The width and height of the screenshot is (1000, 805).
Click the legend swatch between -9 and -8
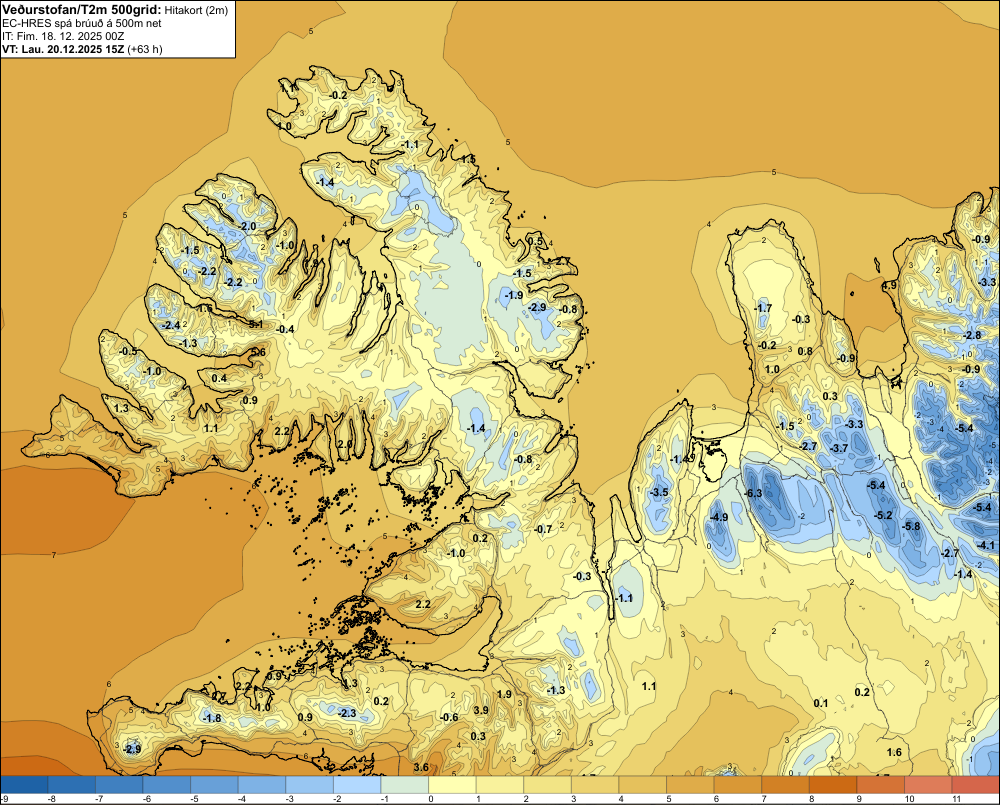[24, 785]
